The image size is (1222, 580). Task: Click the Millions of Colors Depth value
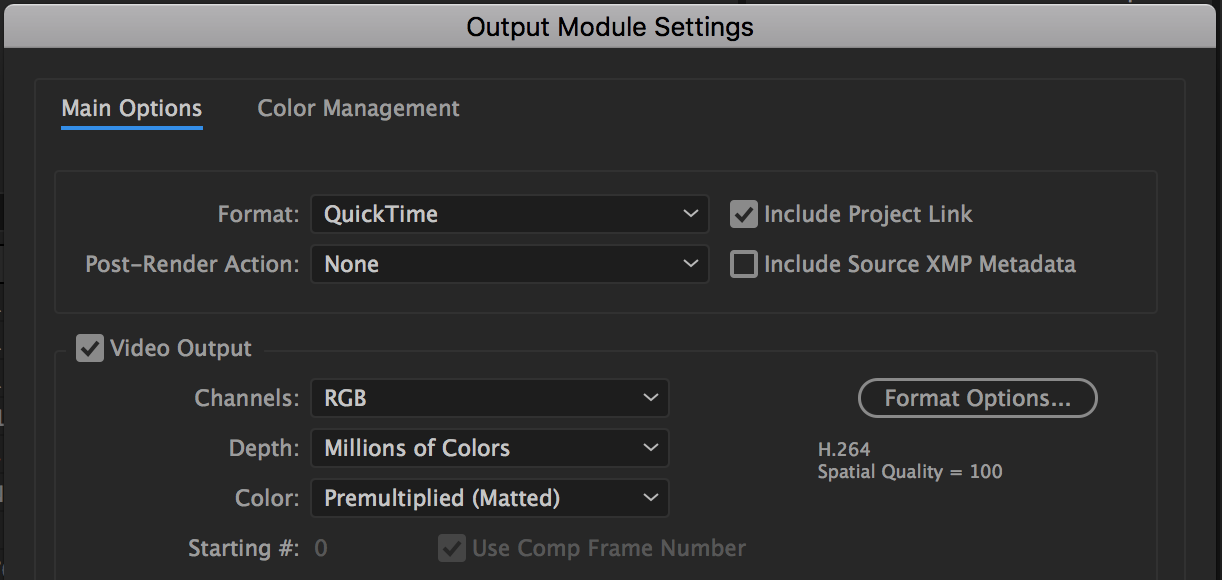point(417,448)
